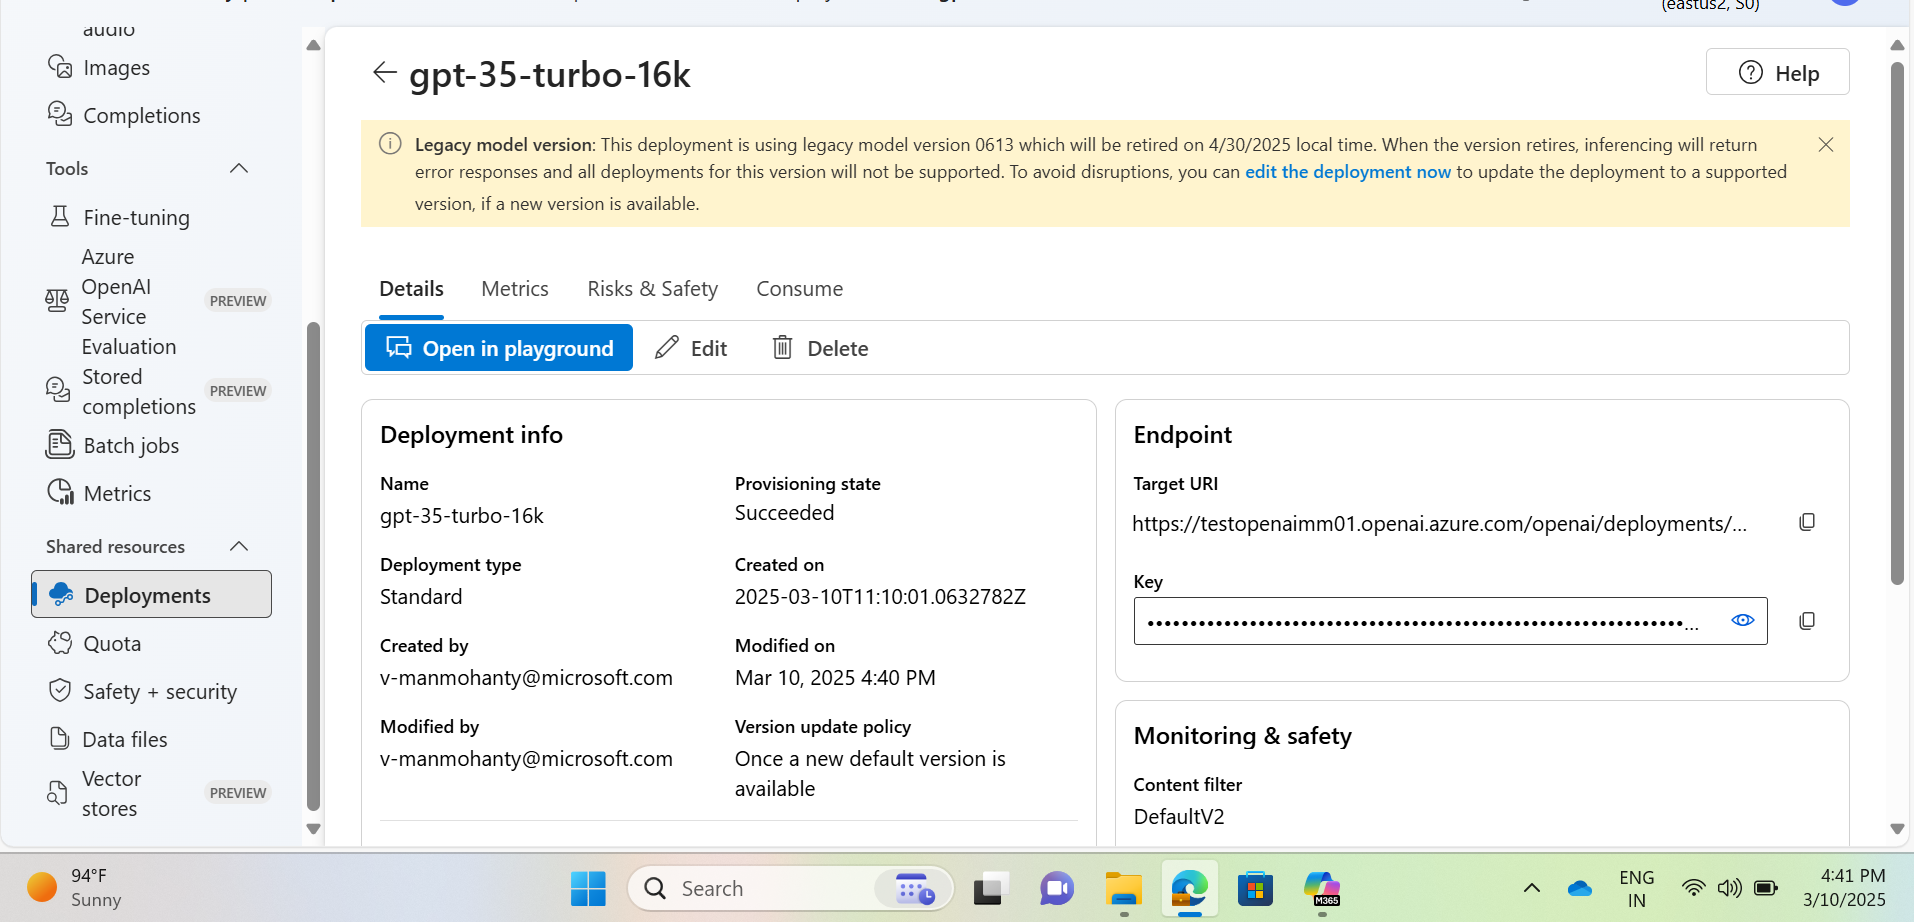1914x922 pixels.
Task: Collapse the Tools section
Action: (239, 168)
